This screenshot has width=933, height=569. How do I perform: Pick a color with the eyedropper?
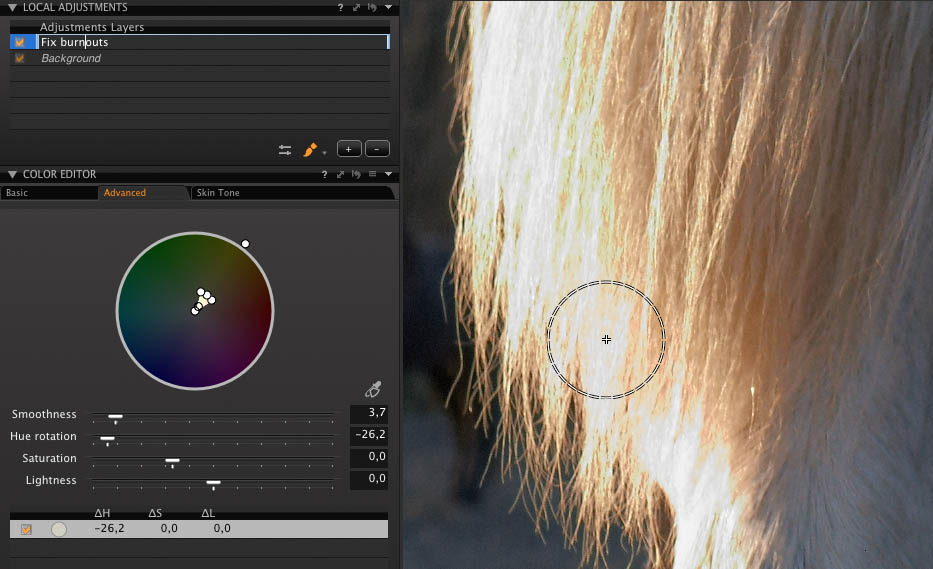[x=374, y=390]
